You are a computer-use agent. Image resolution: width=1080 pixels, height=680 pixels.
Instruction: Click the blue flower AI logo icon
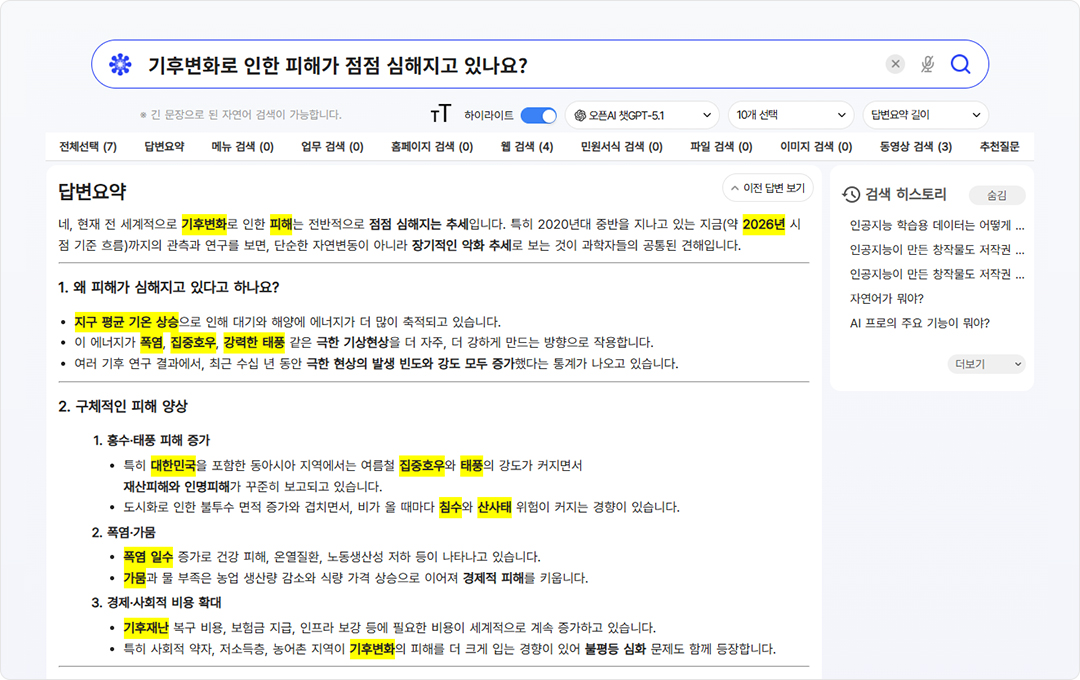point(120,65)
